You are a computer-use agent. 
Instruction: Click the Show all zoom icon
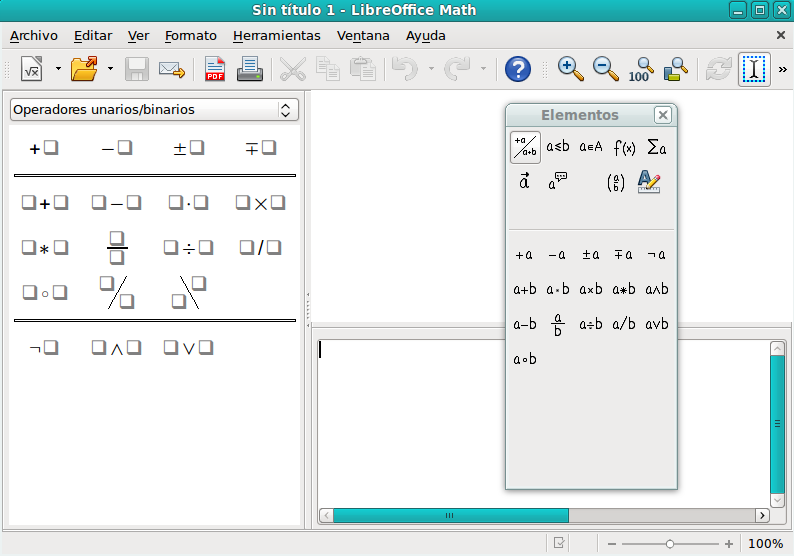click(676, 69)
